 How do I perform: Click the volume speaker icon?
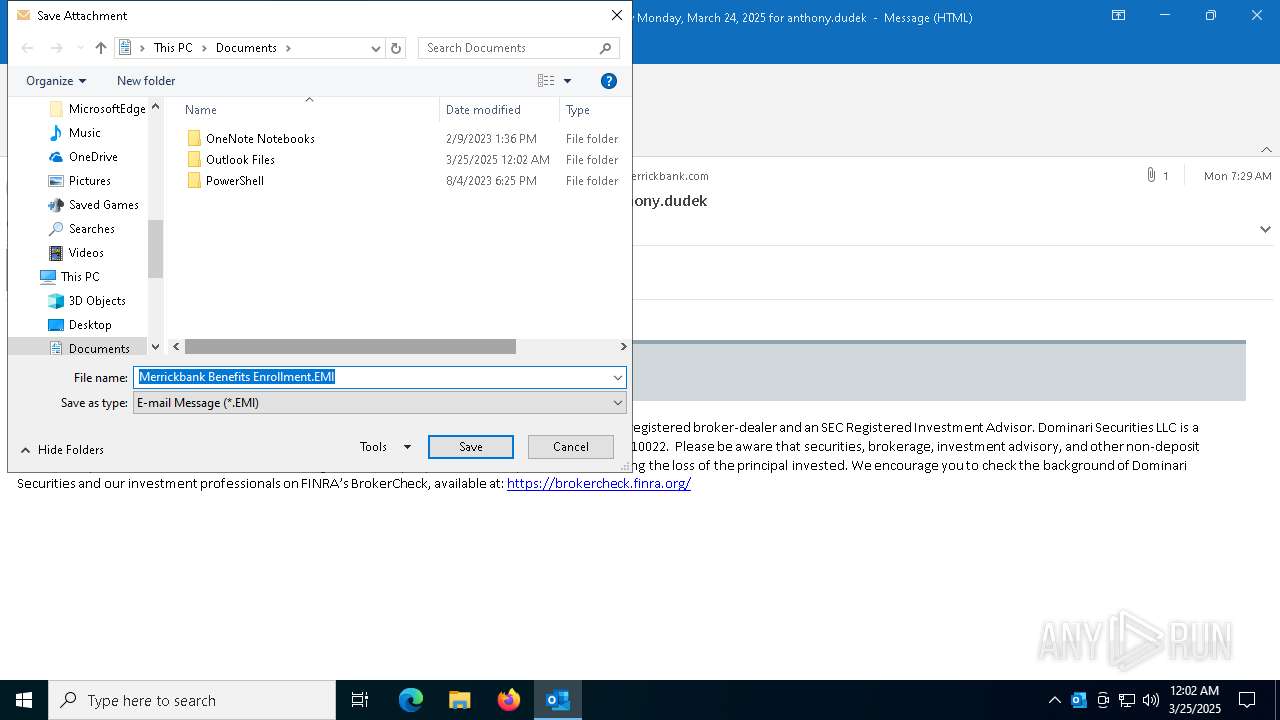(x=1151, y=700)
